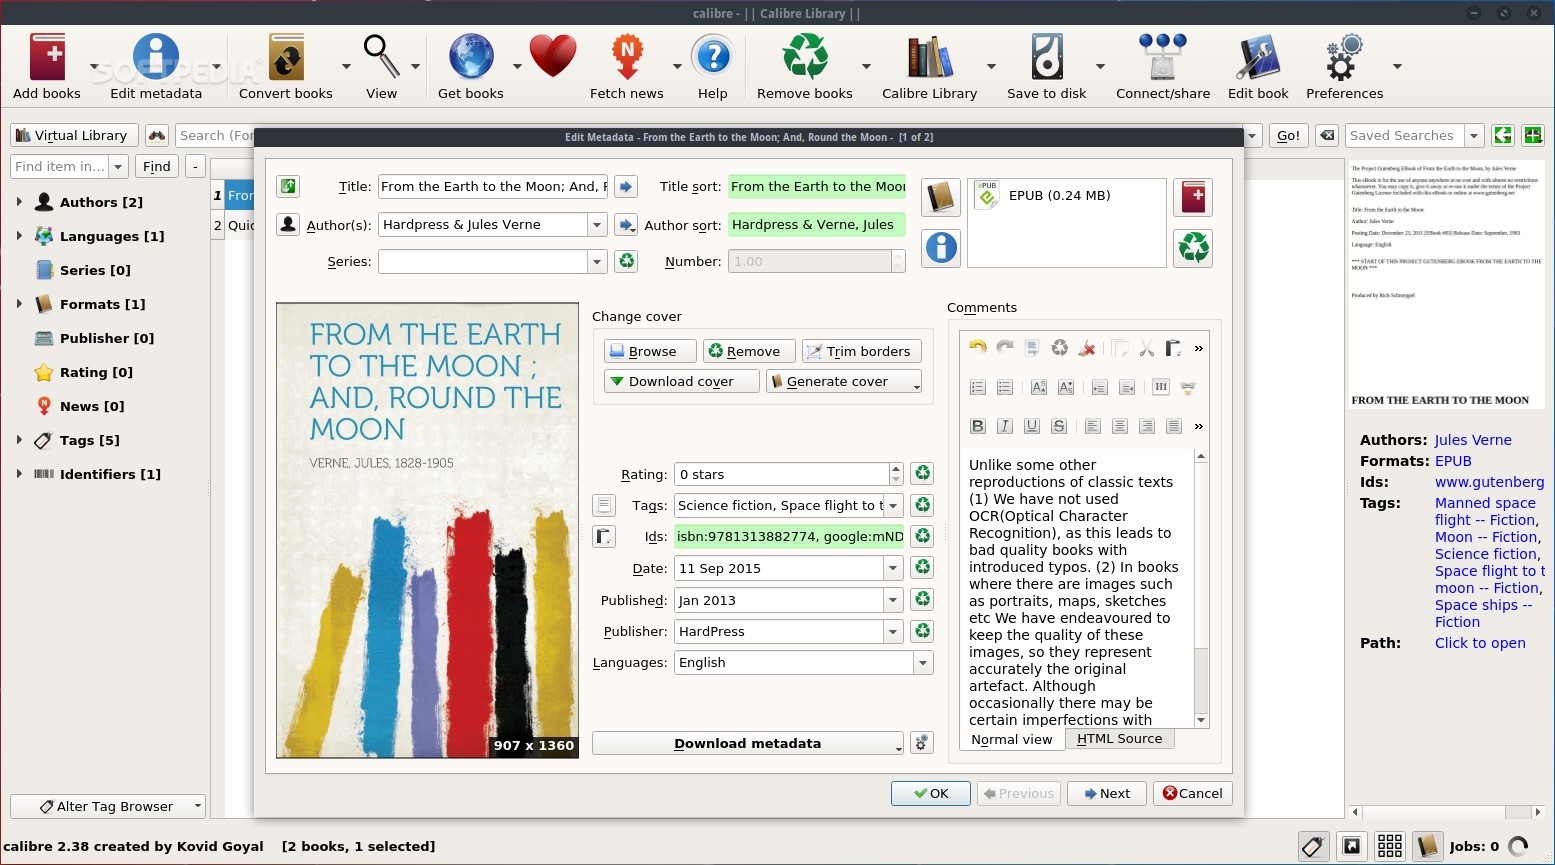Click set cover from book format icon
Image resolution: width=1555 pixels, height=865 pixels.
pyautogui.click(x=941, y=197)
